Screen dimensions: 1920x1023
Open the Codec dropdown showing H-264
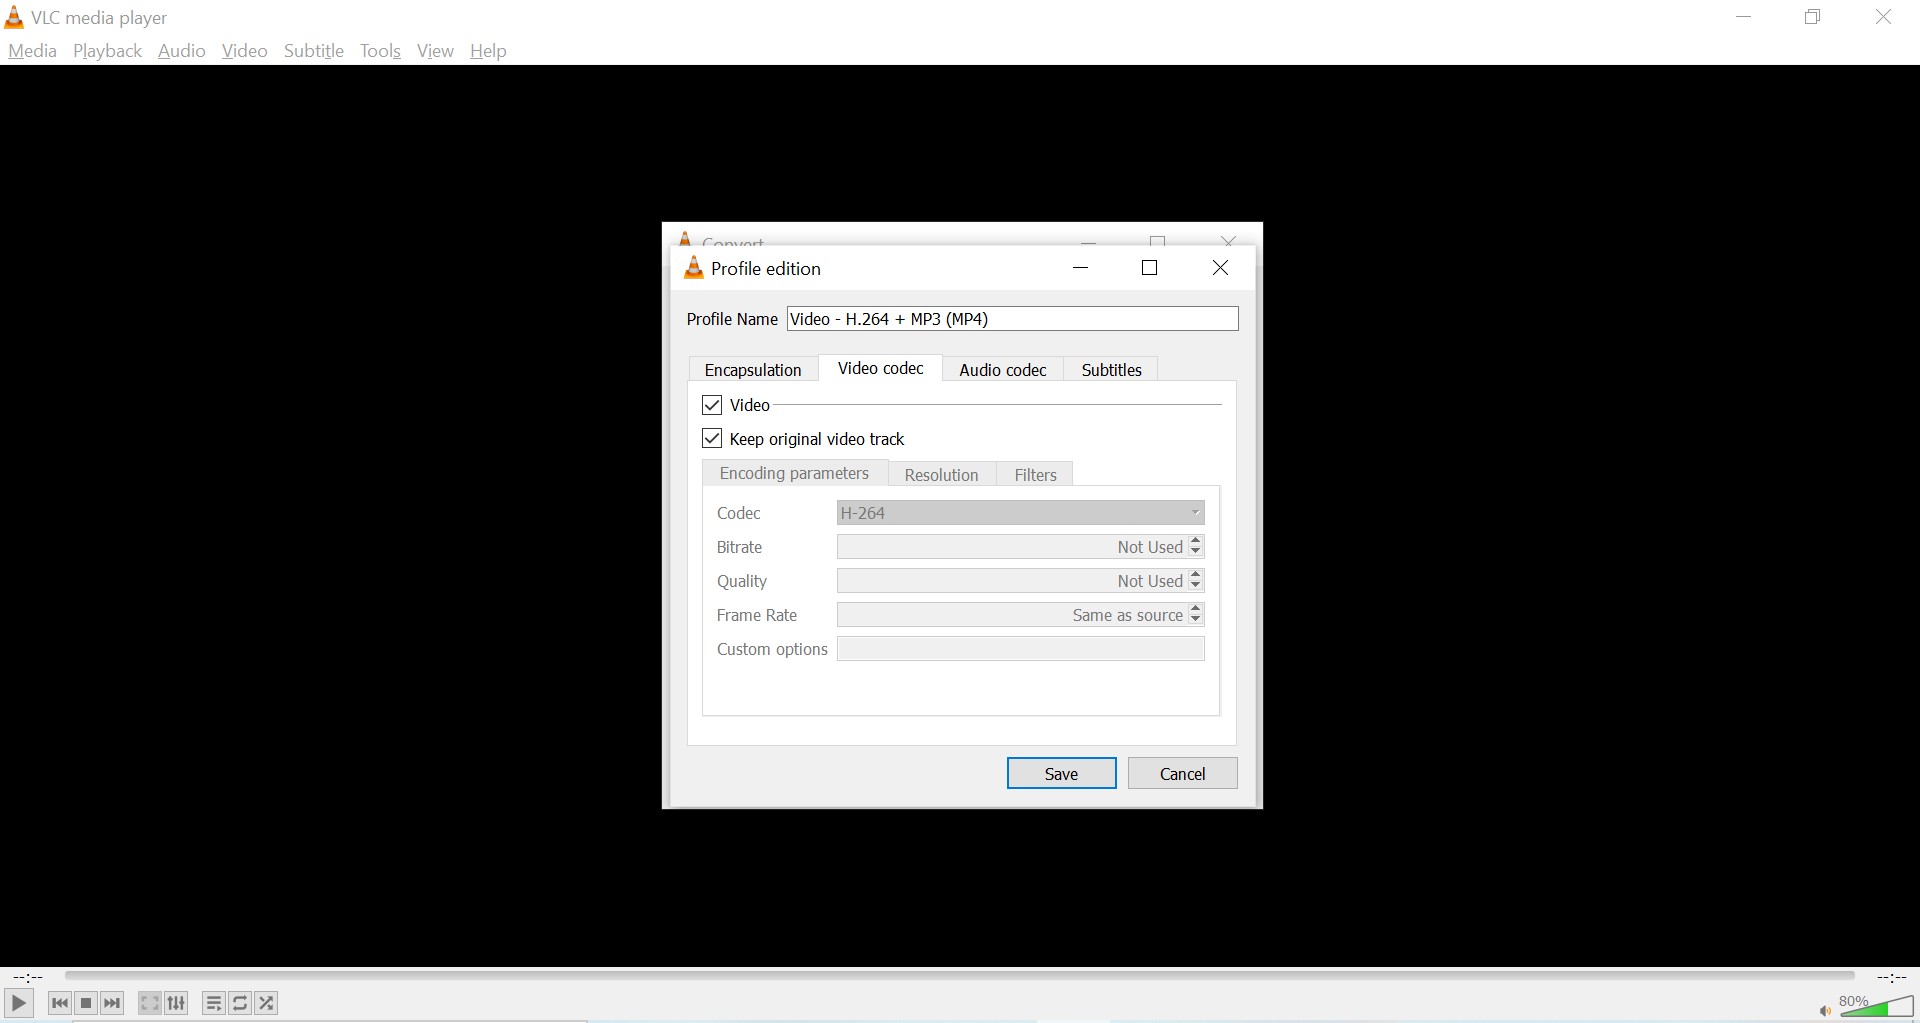[x=1019, y=512]
